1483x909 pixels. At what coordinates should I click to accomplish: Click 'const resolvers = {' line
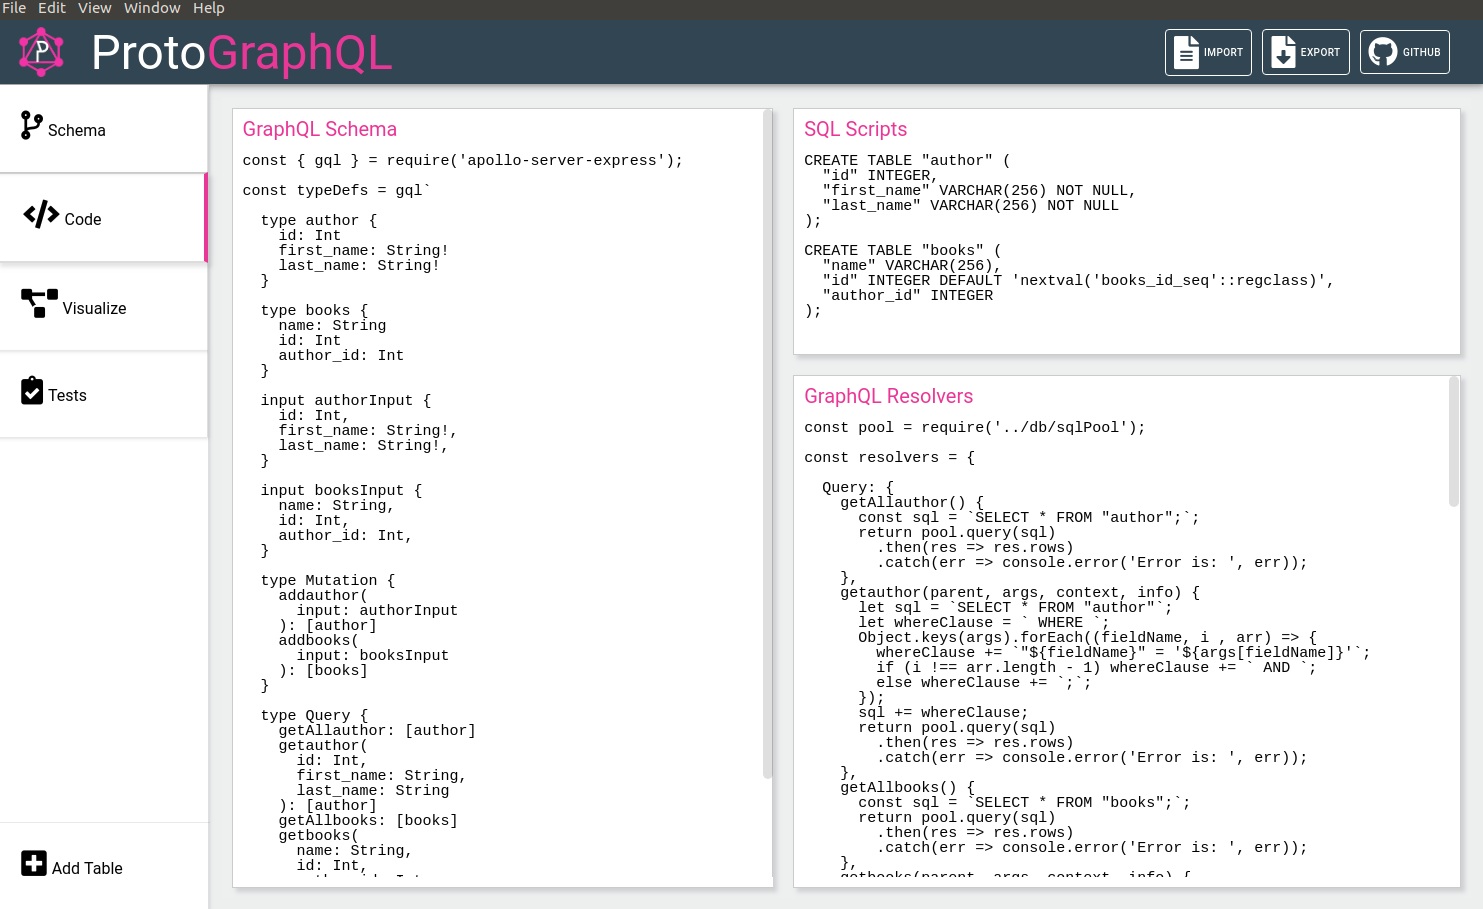click(890, 457)
